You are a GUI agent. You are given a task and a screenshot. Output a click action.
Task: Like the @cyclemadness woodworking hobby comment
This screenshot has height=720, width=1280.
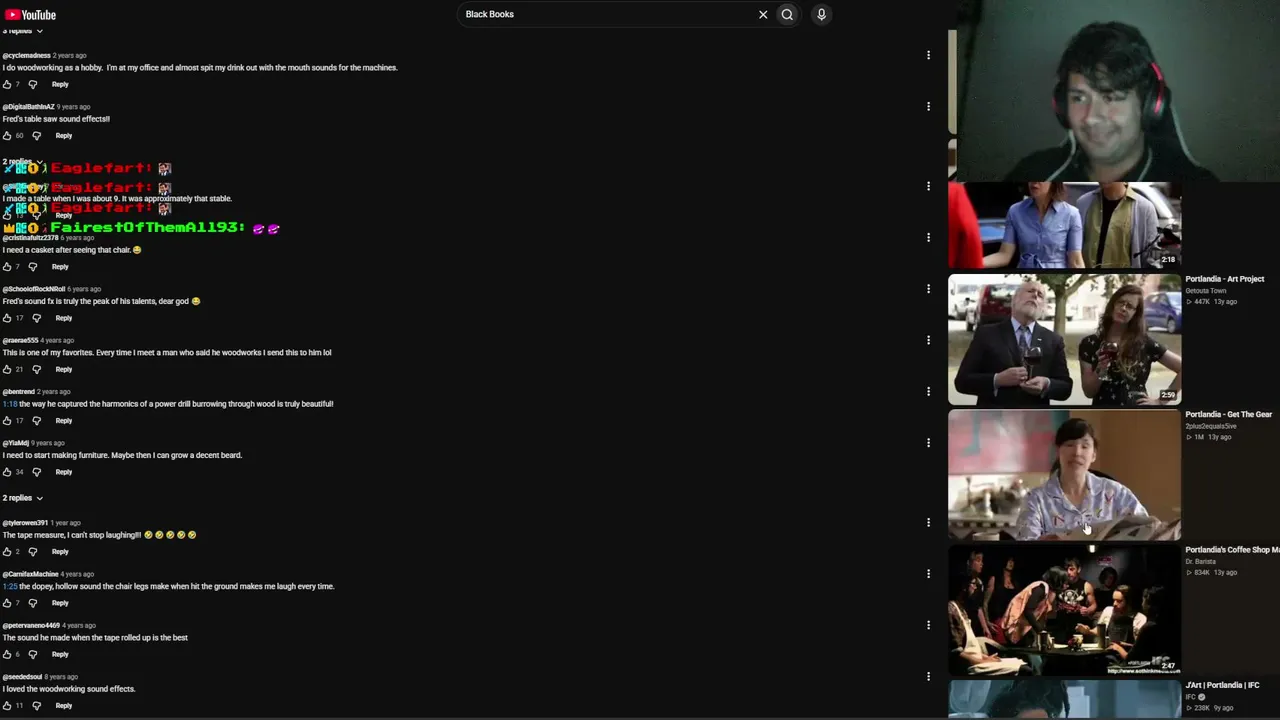point(7,84)
